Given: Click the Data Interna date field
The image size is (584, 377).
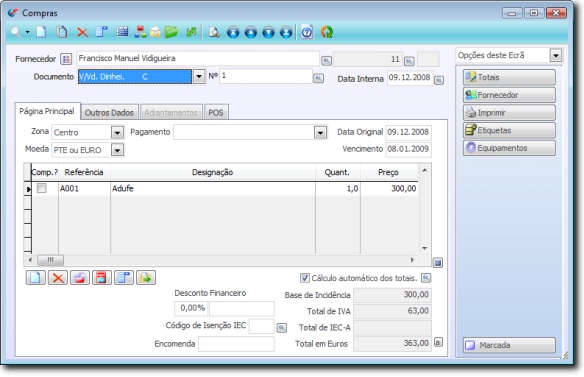Looking at the screenshot, I should [410, 78].
